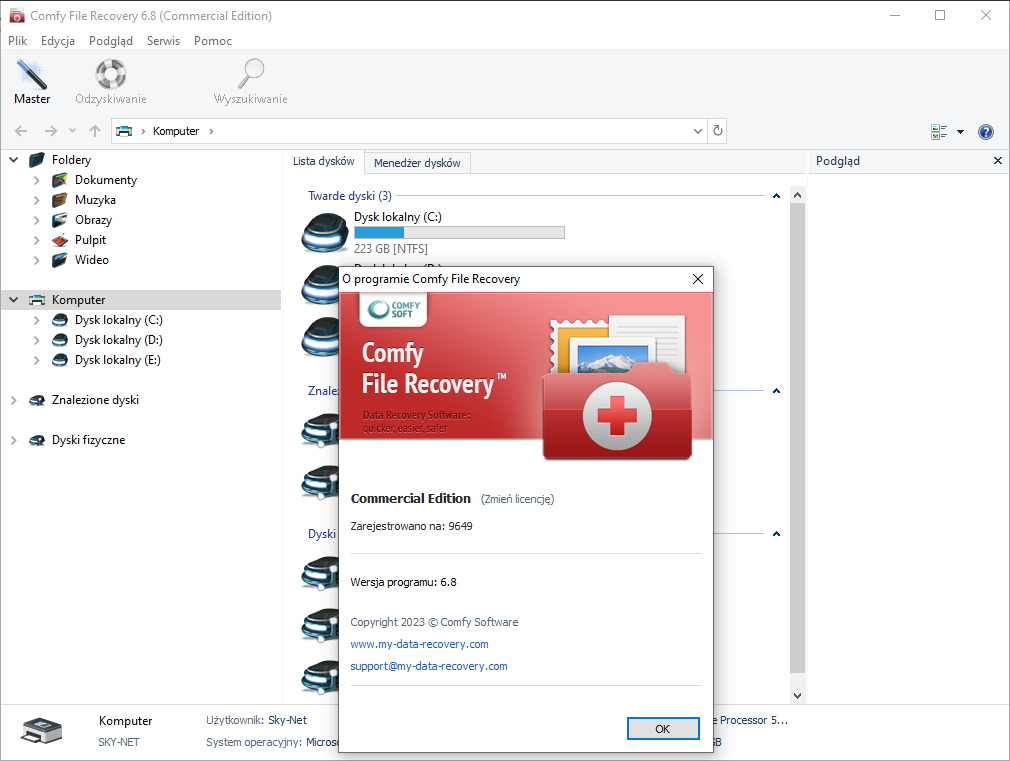Image resolution: width=1010 pixels, height=761 pixels.
Task: Collapse the Komputer tree node
Action: 14,300
